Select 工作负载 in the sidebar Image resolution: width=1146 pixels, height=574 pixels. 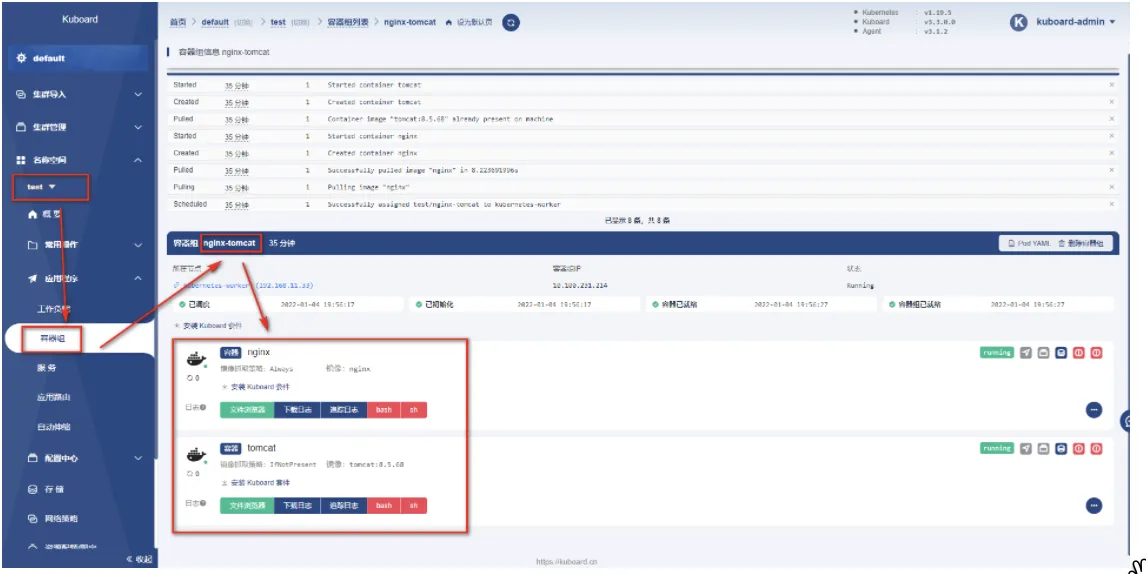(54, 309)
